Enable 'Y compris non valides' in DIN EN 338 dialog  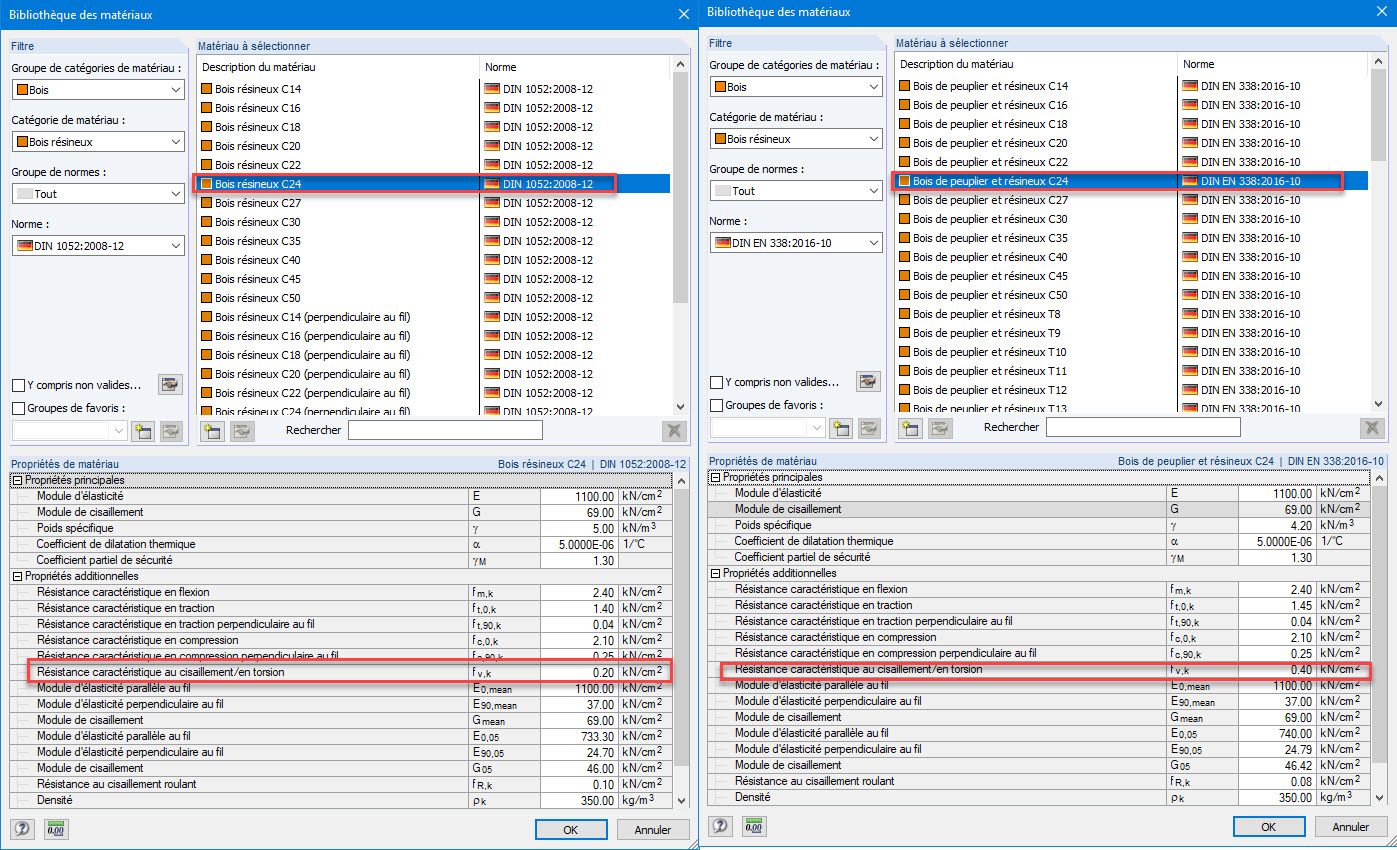click(x=716, y=382)
